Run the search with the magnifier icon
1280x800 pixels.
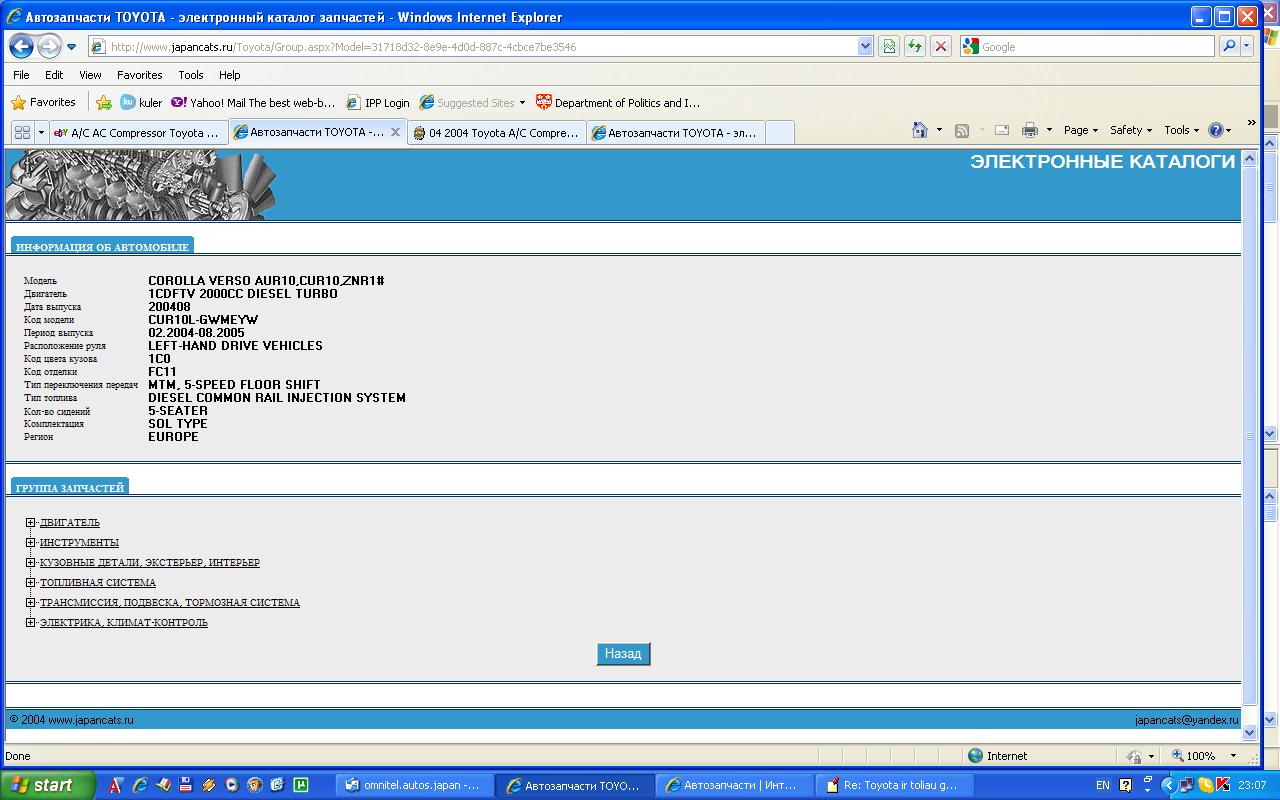click(x=1228, y=46)
